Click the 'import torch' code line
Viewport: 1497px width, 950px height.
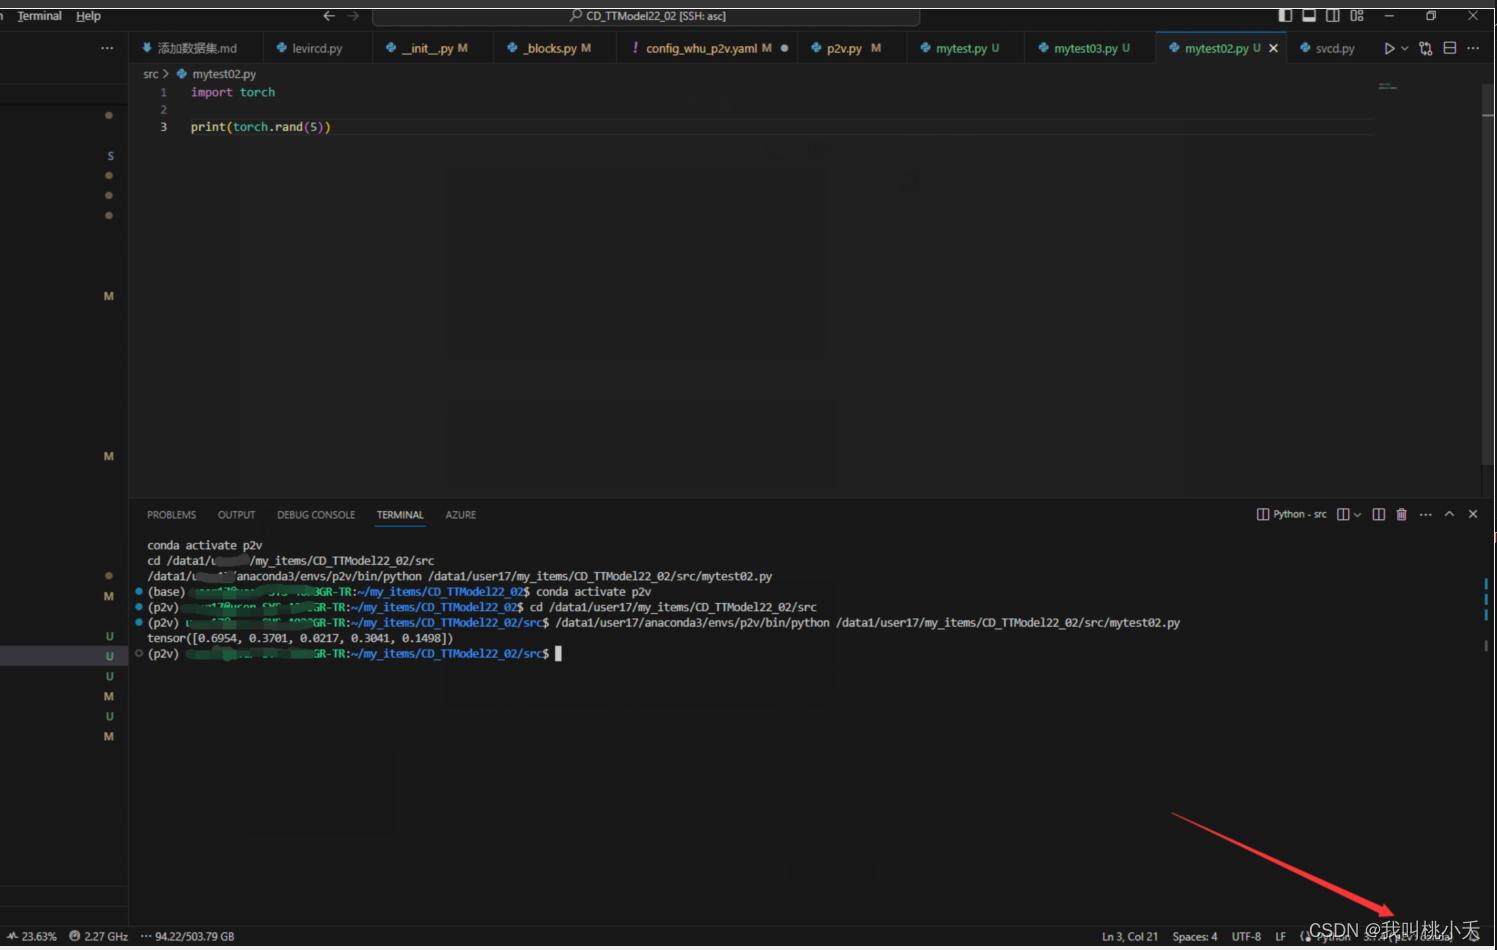coord(233,92)
